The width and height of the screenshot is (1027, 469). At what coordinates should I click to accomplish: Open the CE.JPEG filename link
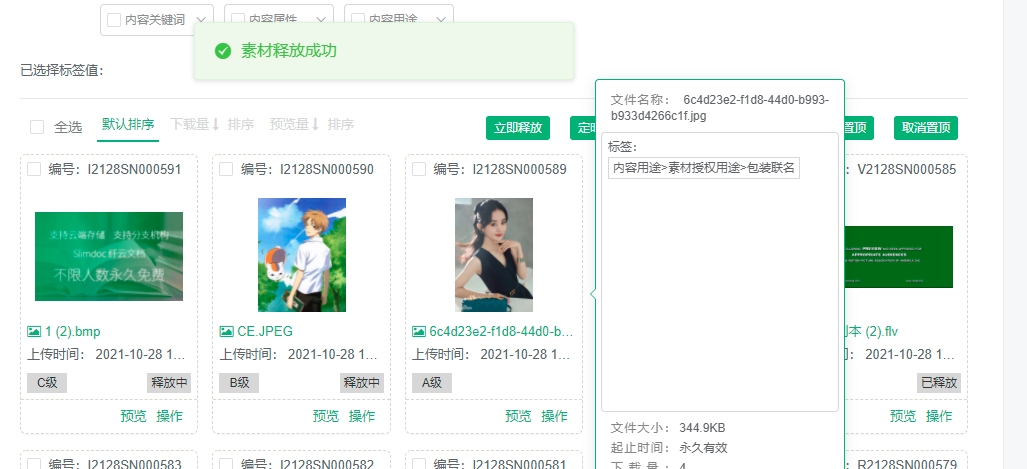265,331
